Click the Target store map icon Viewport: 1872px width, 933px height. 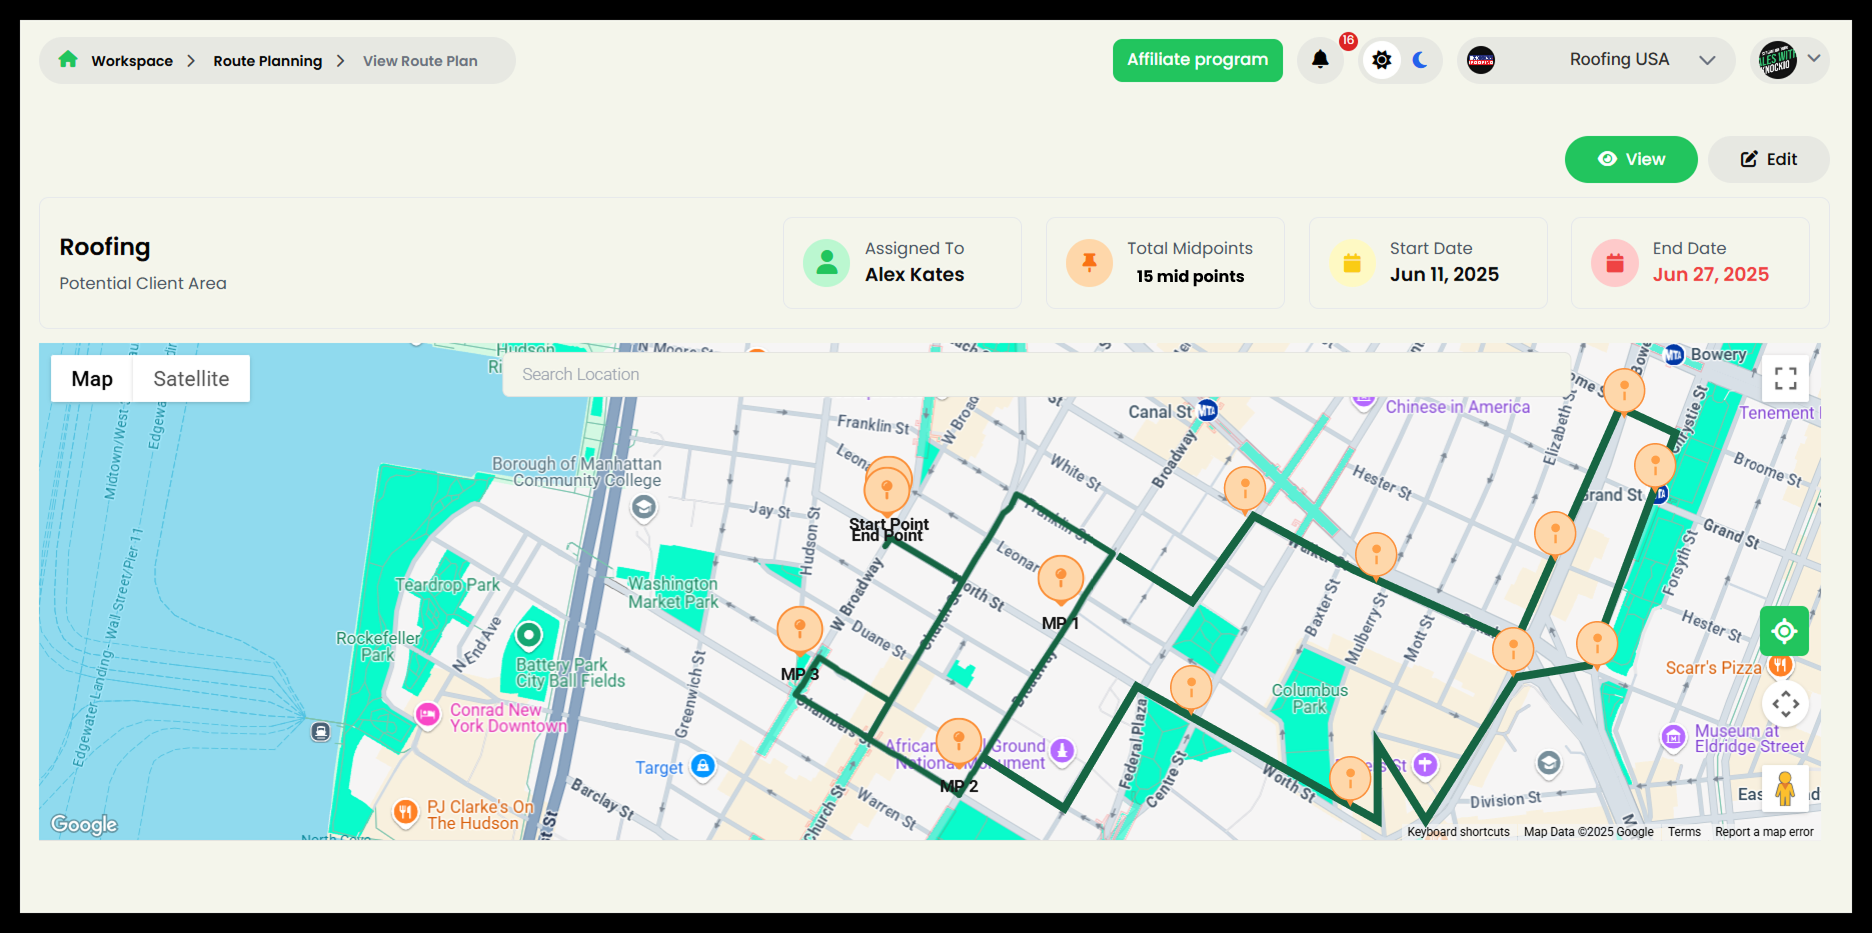click(703, 767)
